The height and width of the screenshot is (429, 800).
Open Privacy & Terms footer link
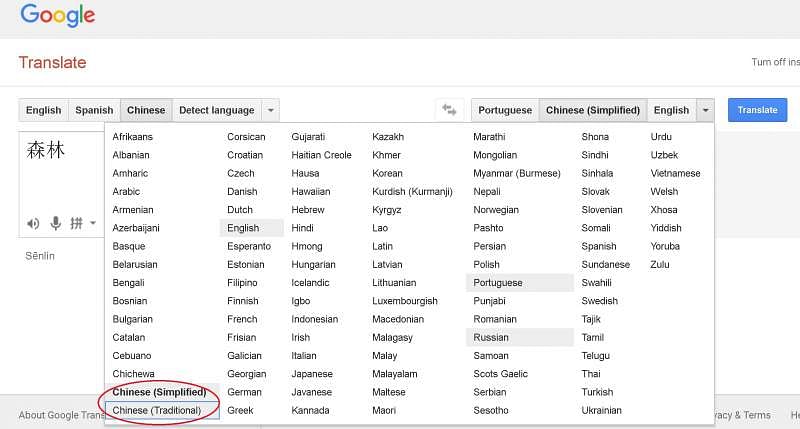[742, 415]
